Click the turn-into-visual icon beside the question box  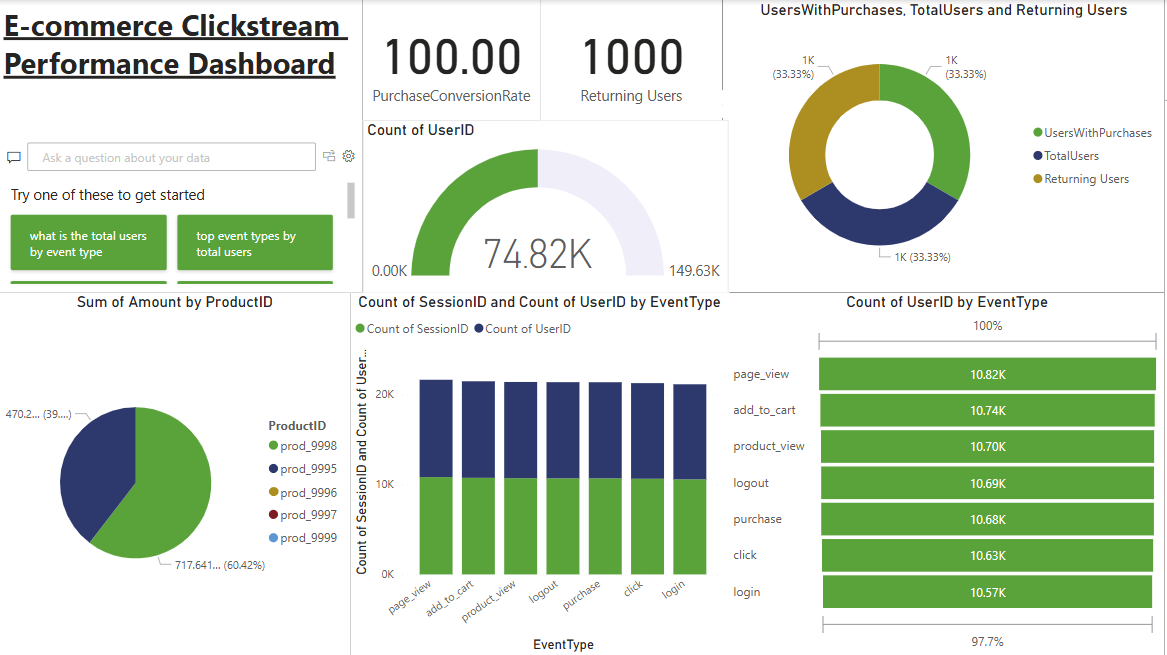(x=330, y=156)
